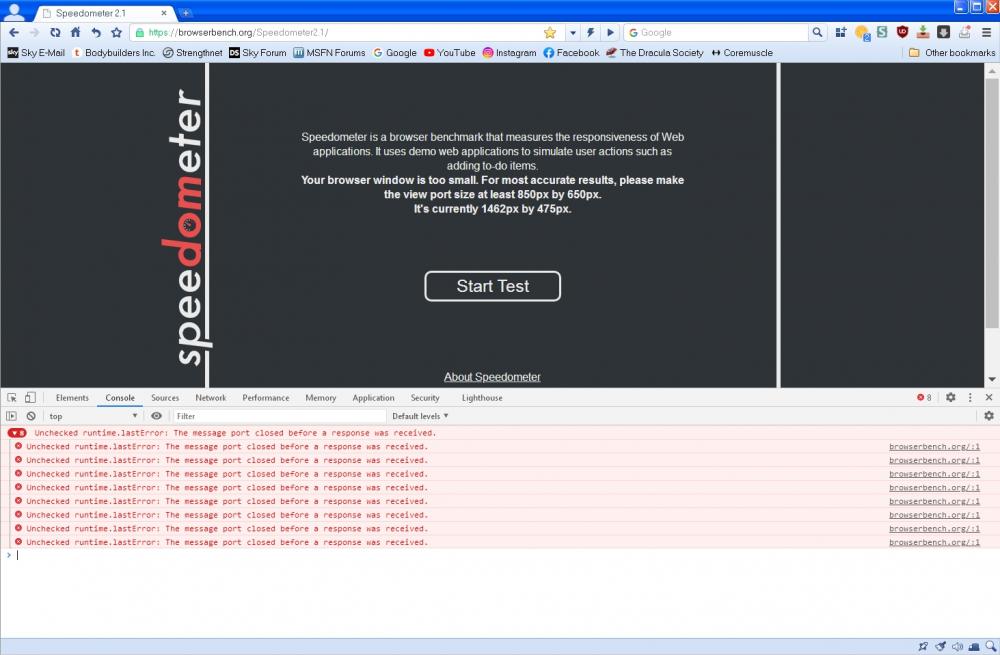
Task: Click the tray icon with red dot
Action: (x=964, y=32)
